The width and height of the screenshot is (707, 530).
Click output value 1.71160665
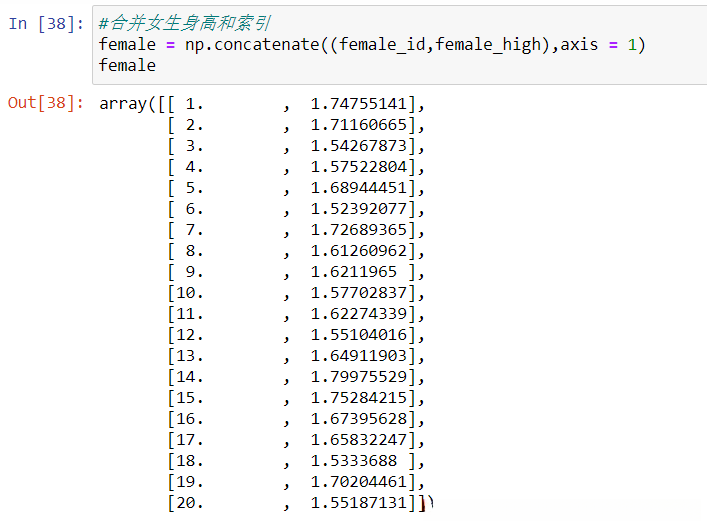click(358, 125)
